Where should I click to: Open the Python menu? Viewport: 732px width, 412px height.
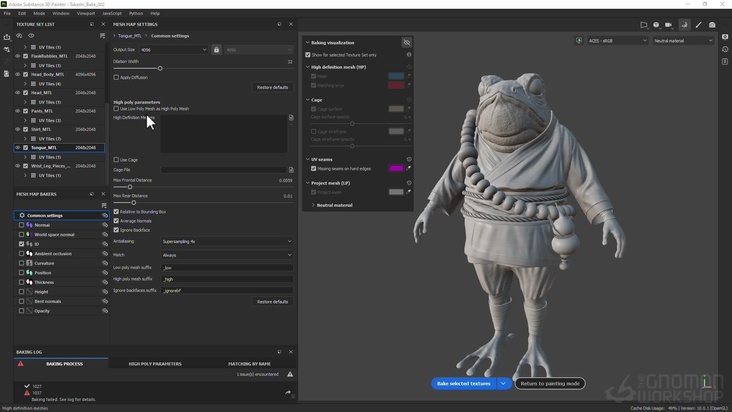click(x=136, y=14)
